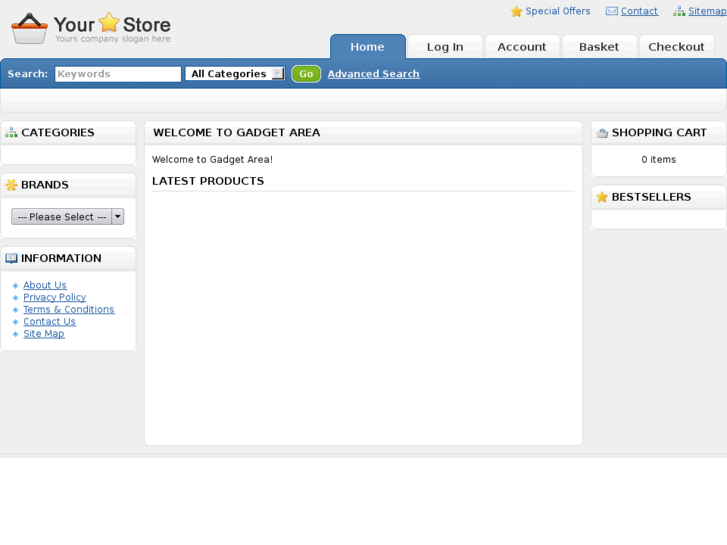Image resolution: width=727 pixels, height=545 pixels.
Task: Click the Bestsellers star icon
Action: tap(602, 197)
